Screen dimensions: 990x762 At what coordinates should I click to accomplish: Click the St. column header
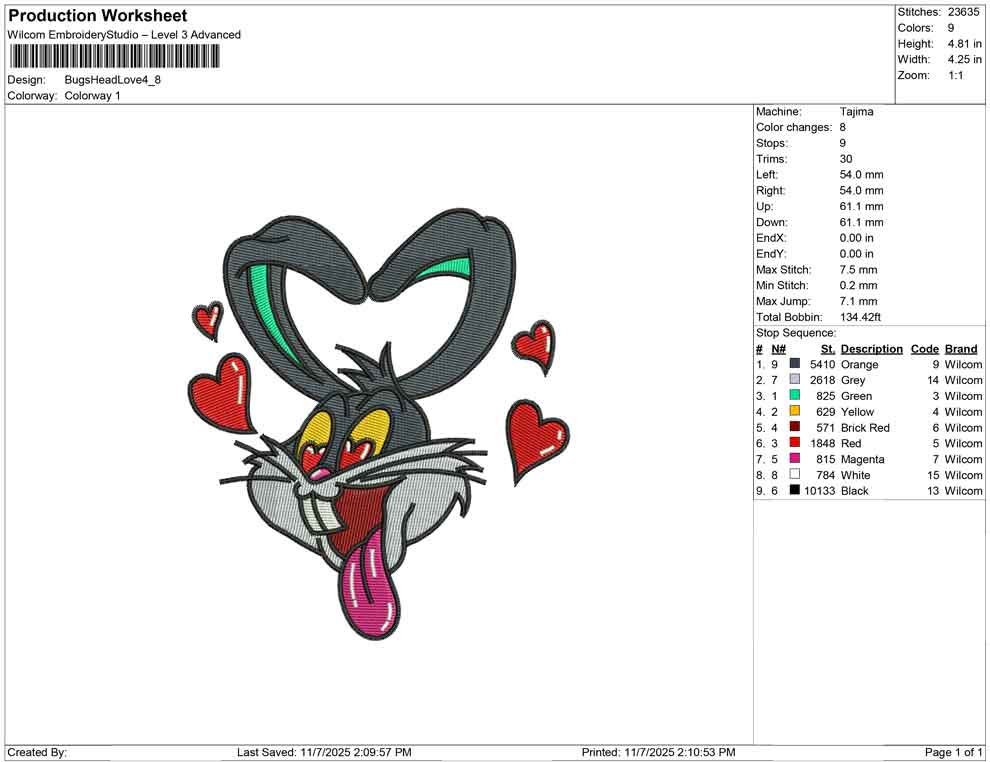pyautogui.click(x=826, y=348)
